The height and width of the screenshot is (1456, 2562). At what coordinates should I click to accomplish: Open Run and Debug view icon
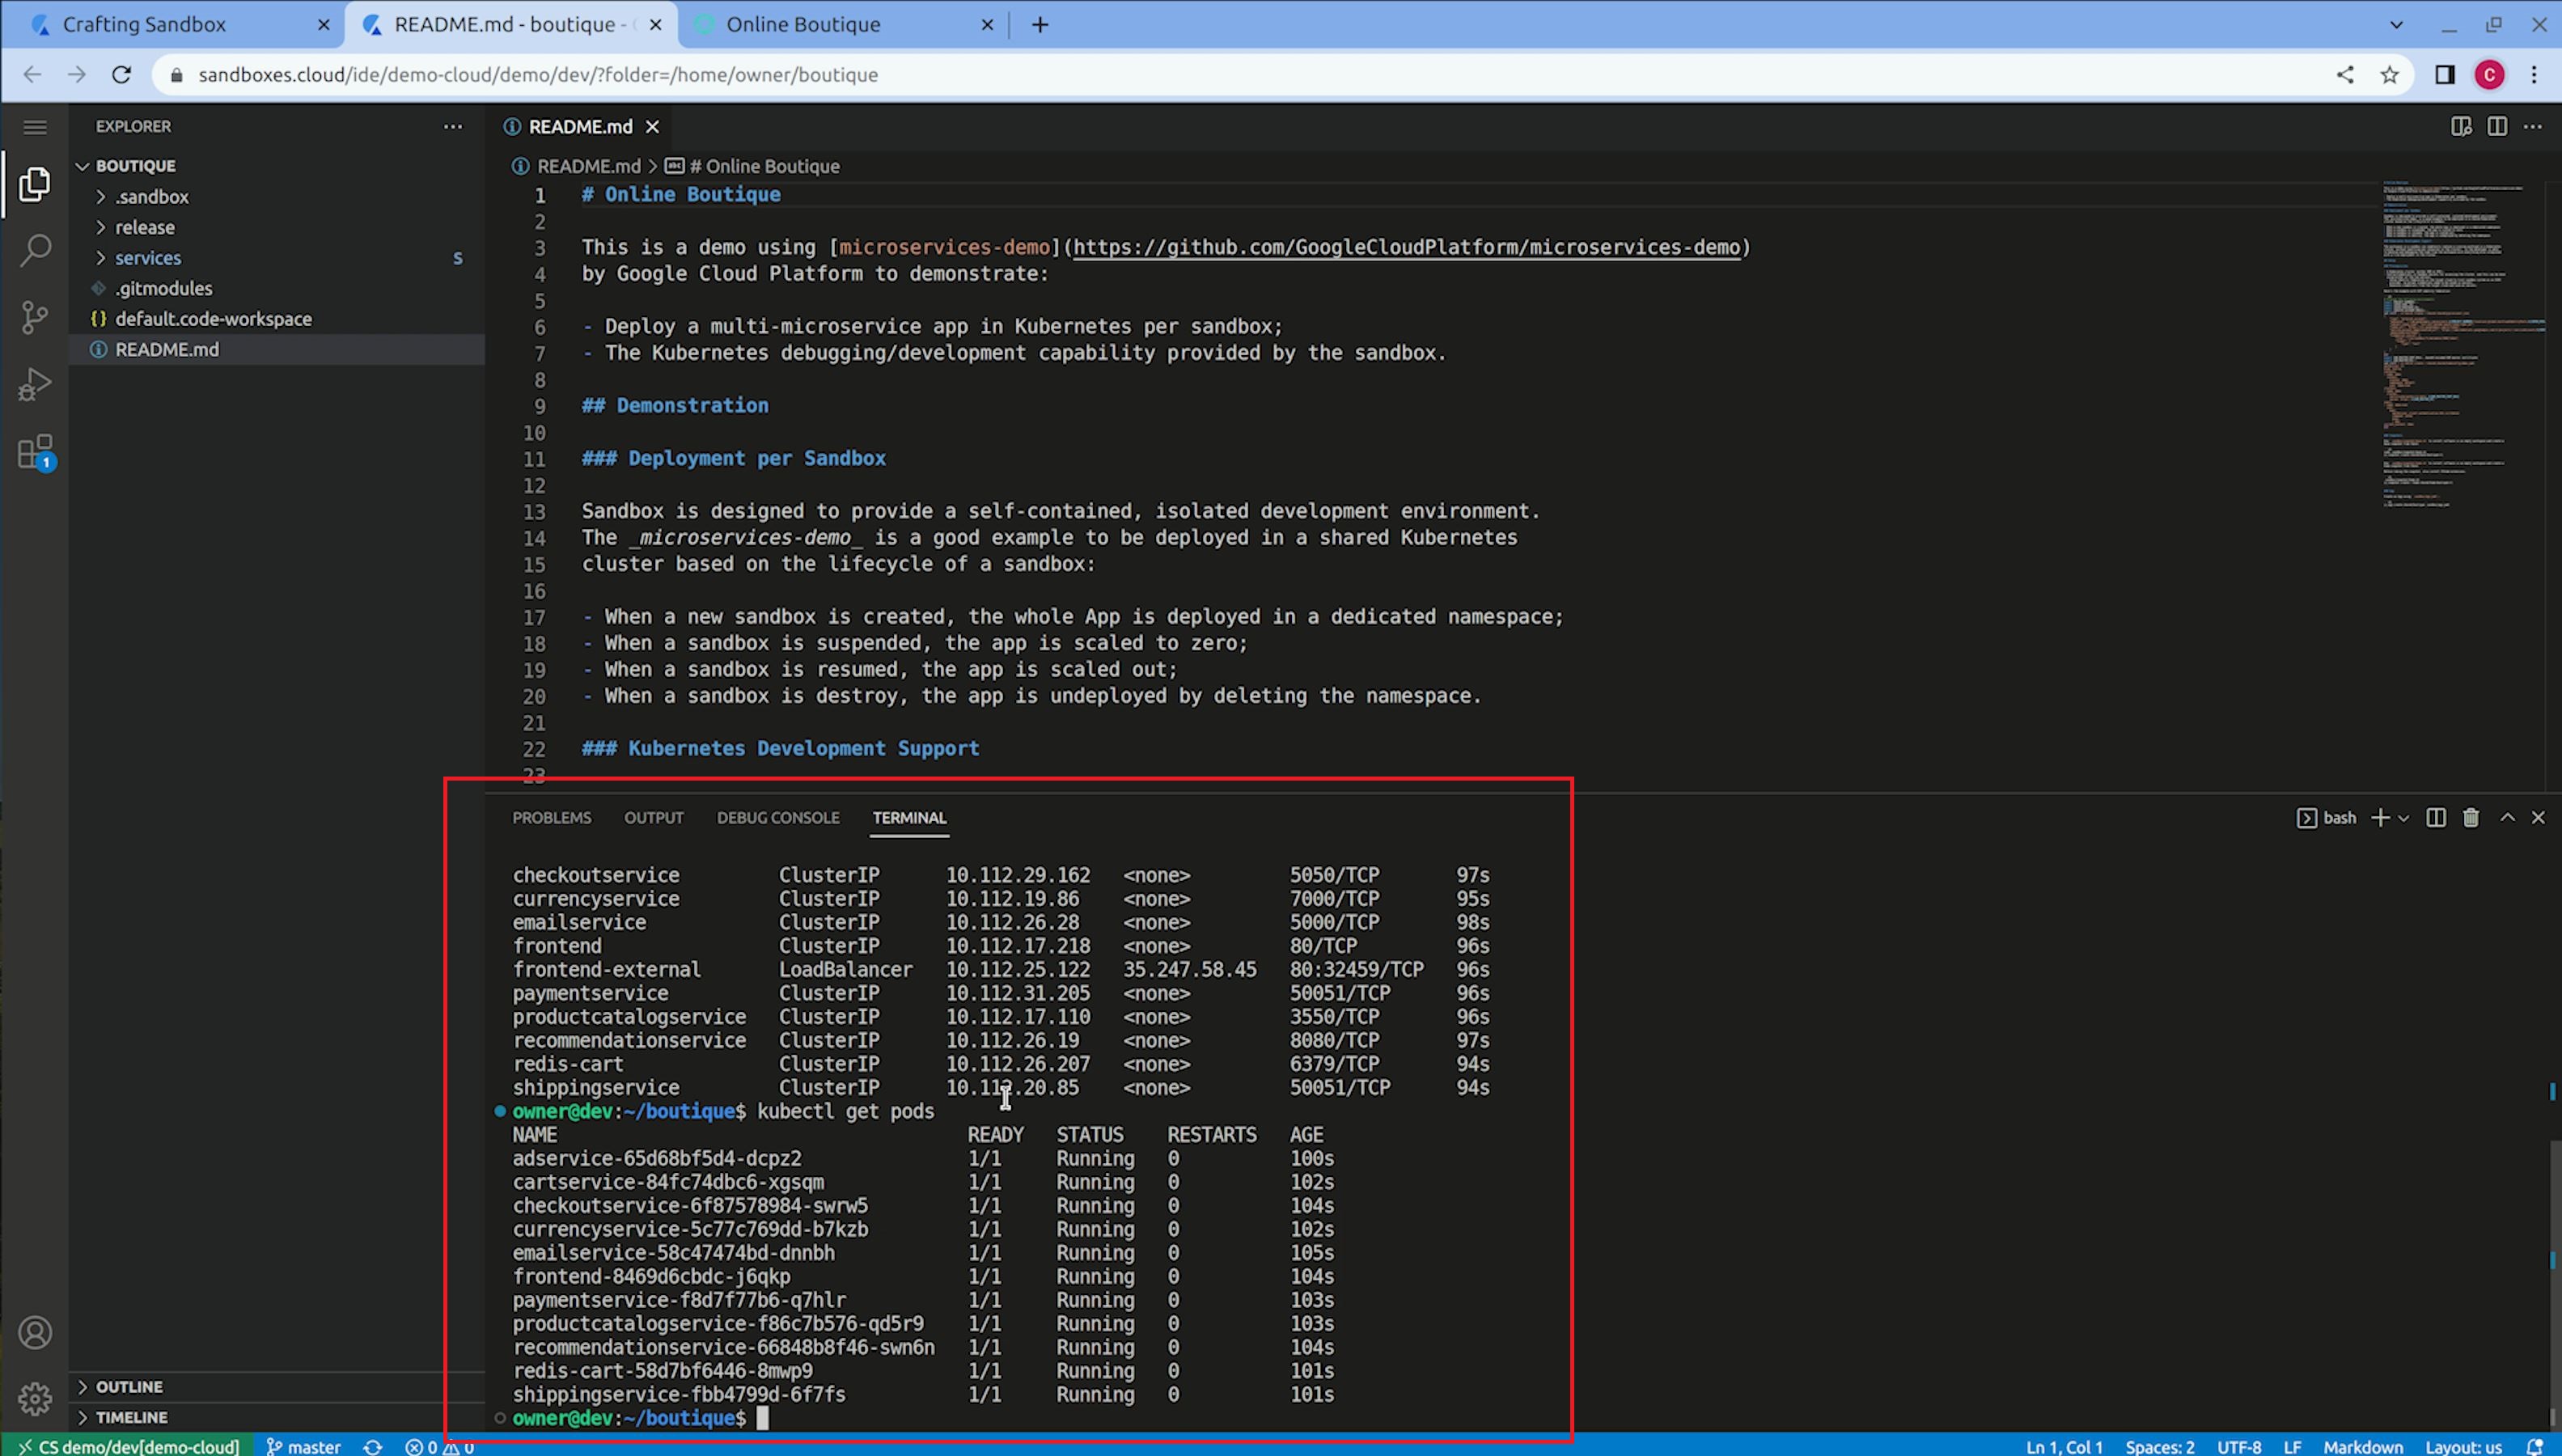point(35,384)
